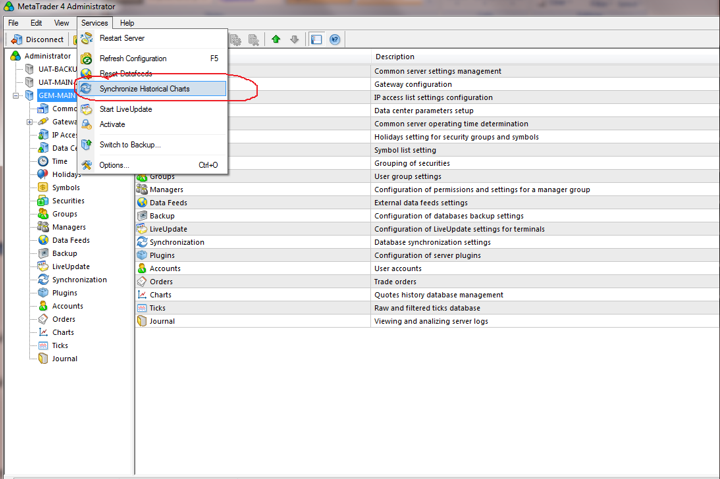Click the LiveUpdate icon in tree

pyautogui.click(x=43, y=266)
